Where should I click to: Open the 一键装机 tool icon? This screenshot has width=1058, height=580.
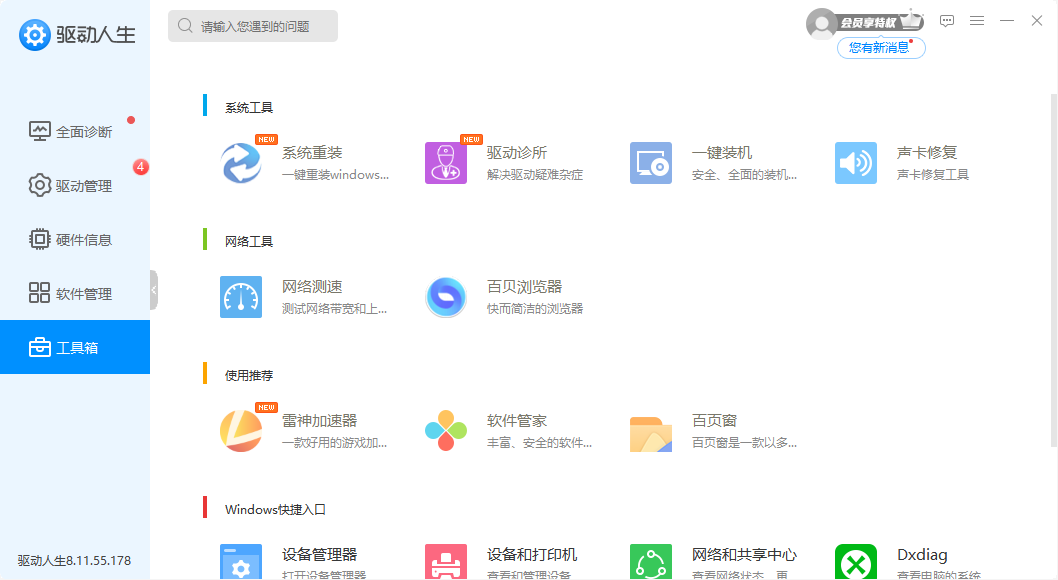point(651,163)
